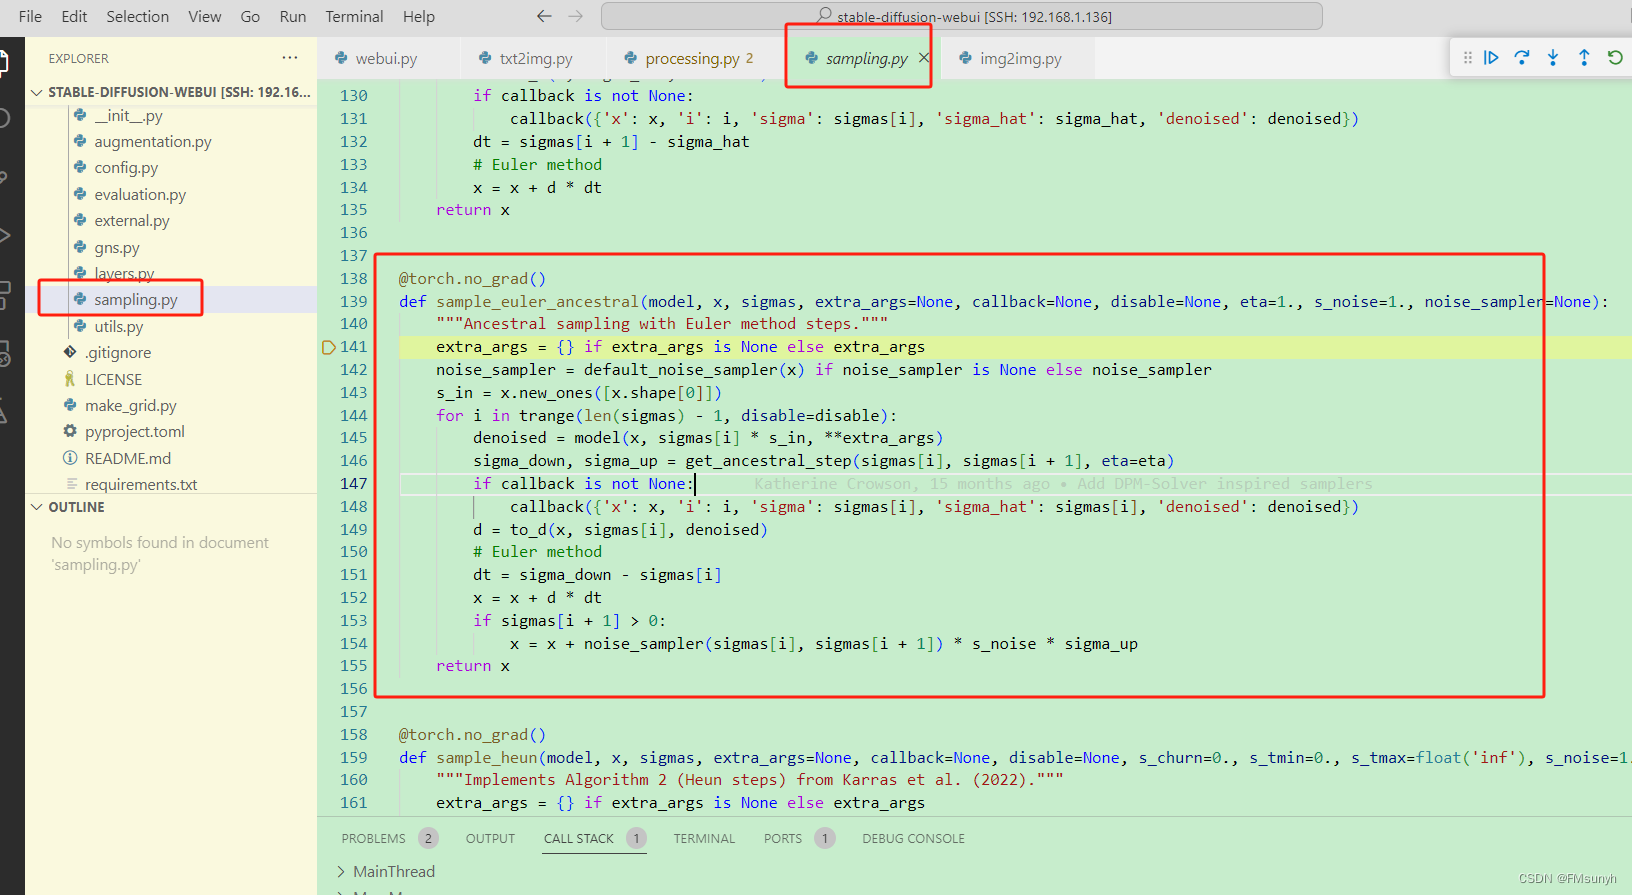This screenshot has width=1632, height=895.
Task: Click 'get_ancestral_step' call on line 146
Action: 768,461
